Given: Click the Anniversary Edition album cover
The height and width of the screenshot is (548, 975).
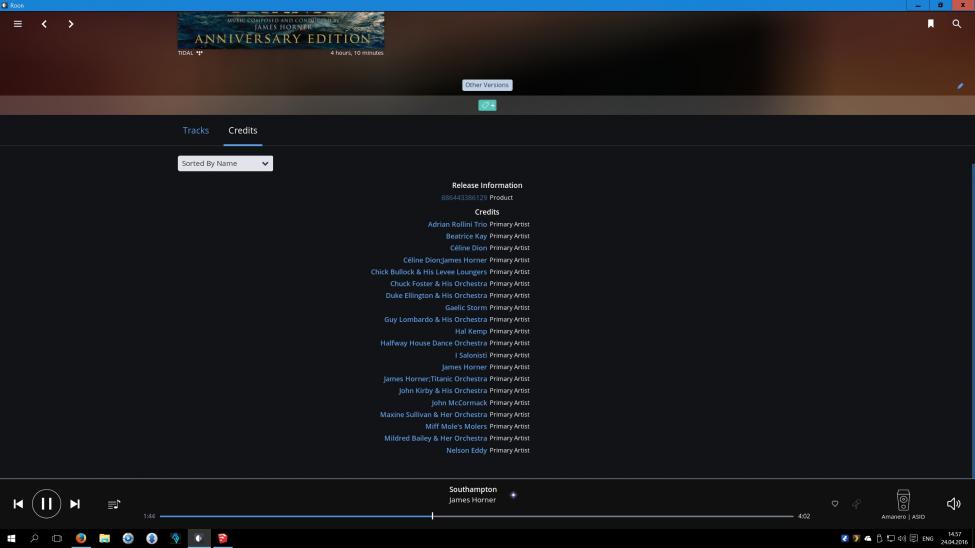Looking at the screenshot, I should click(x=280, y=30).
